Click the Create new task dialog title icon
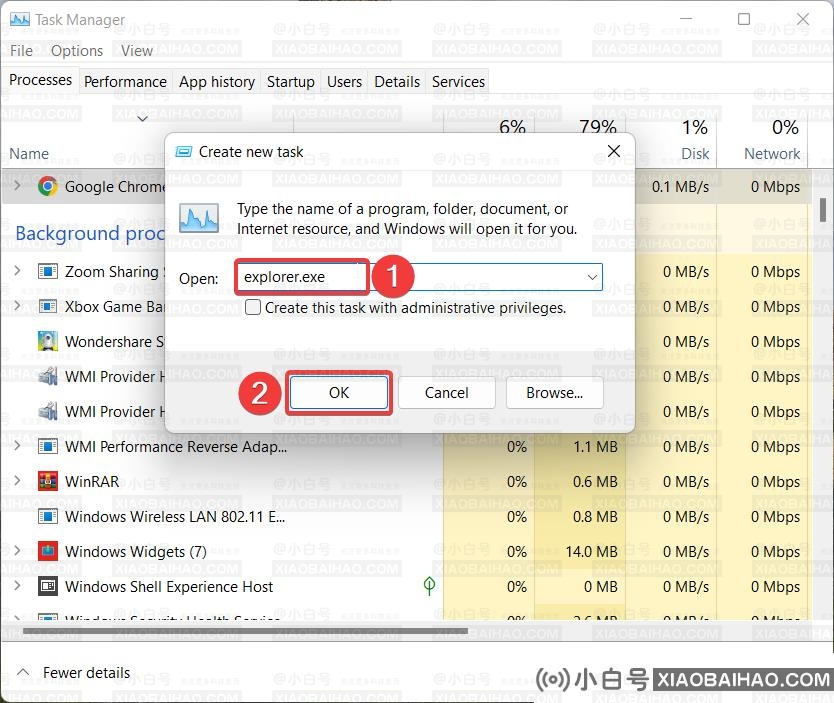834x703 pixels. click(184, 152)
